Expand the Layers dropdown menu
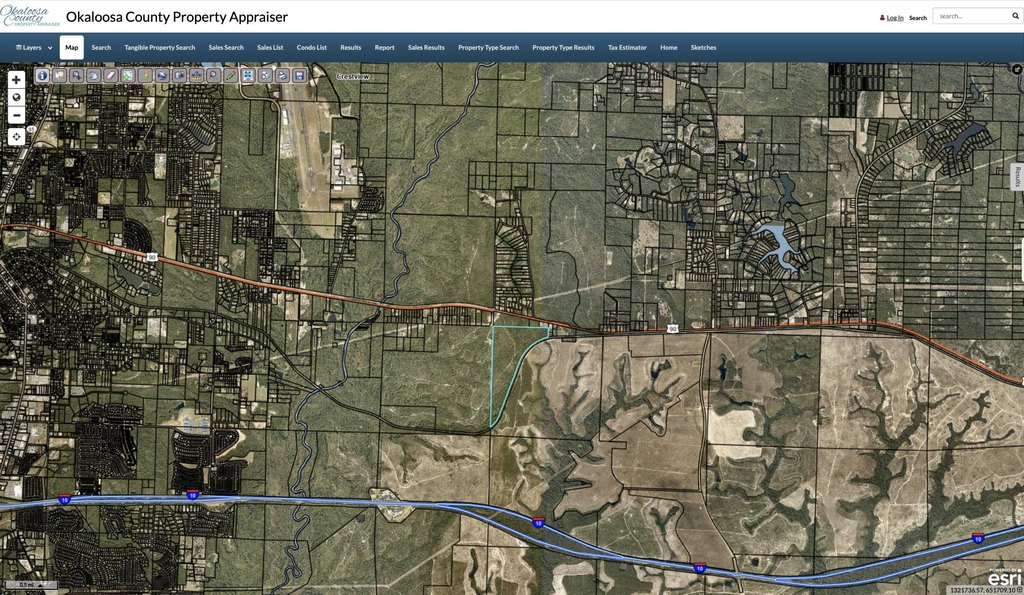Viewport: 1024px width, 595px height. pos(34,47)
